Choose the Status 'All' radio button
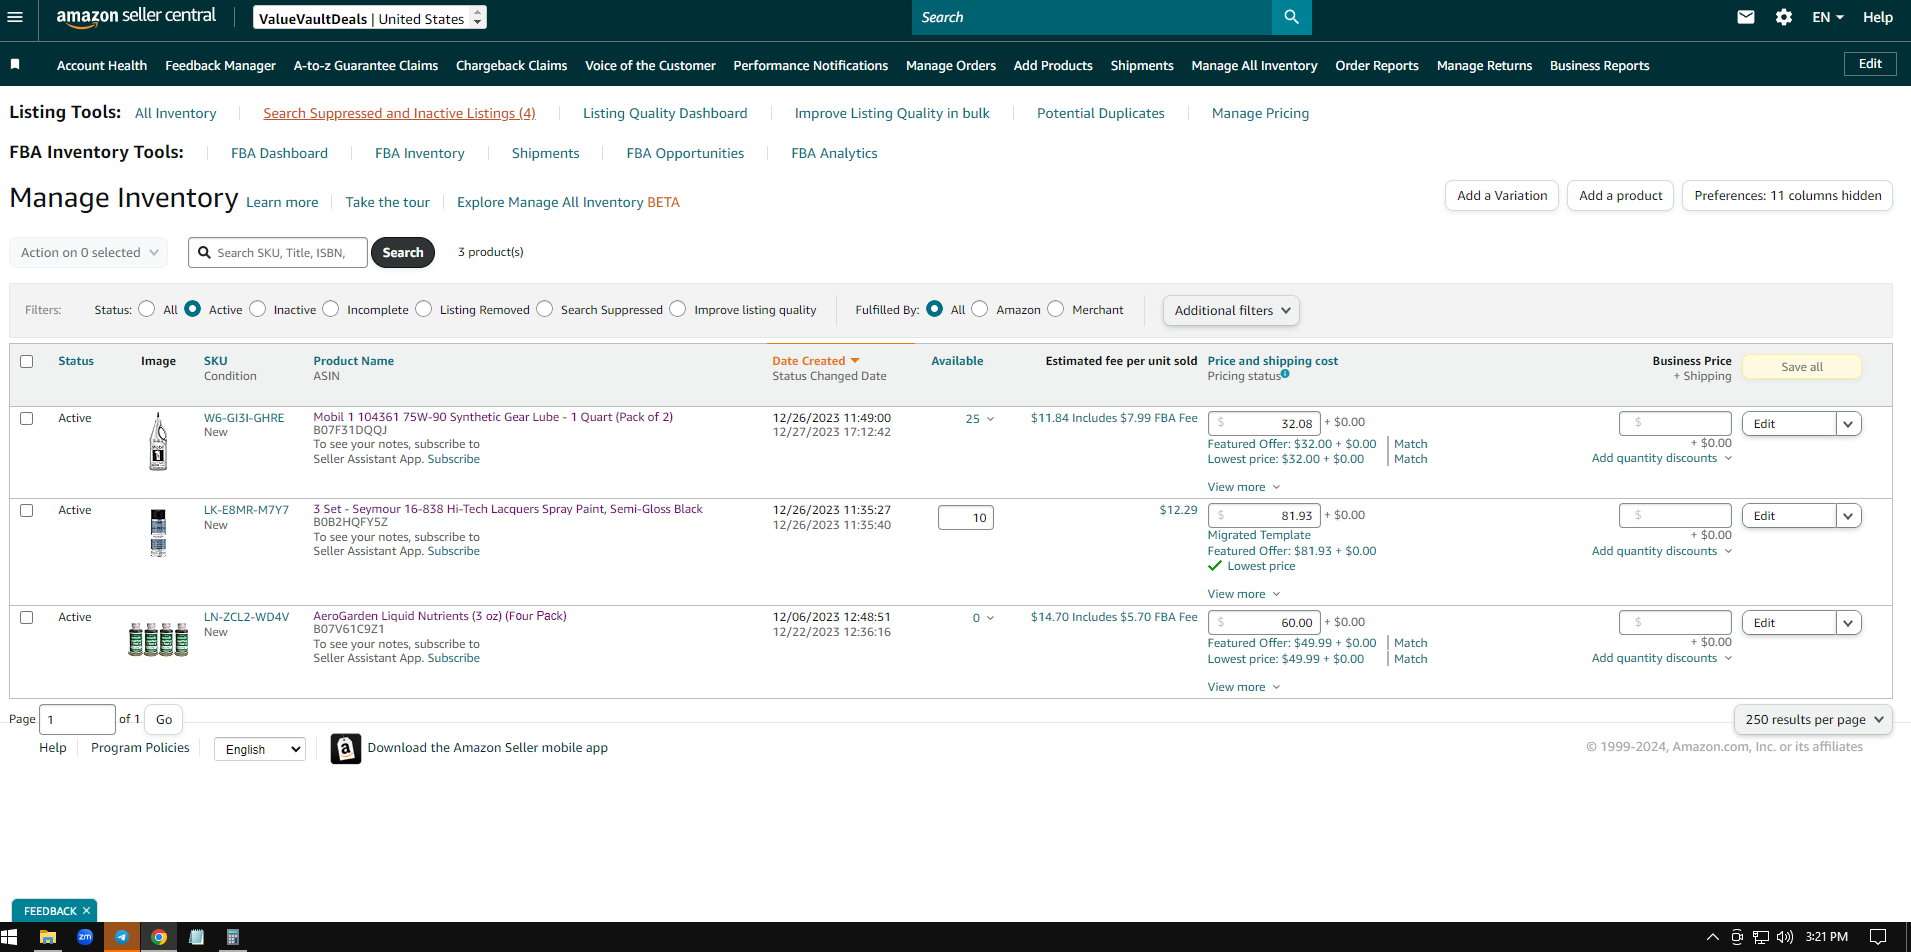Viewport: 1911px width, 952px height. pos(147,309)
